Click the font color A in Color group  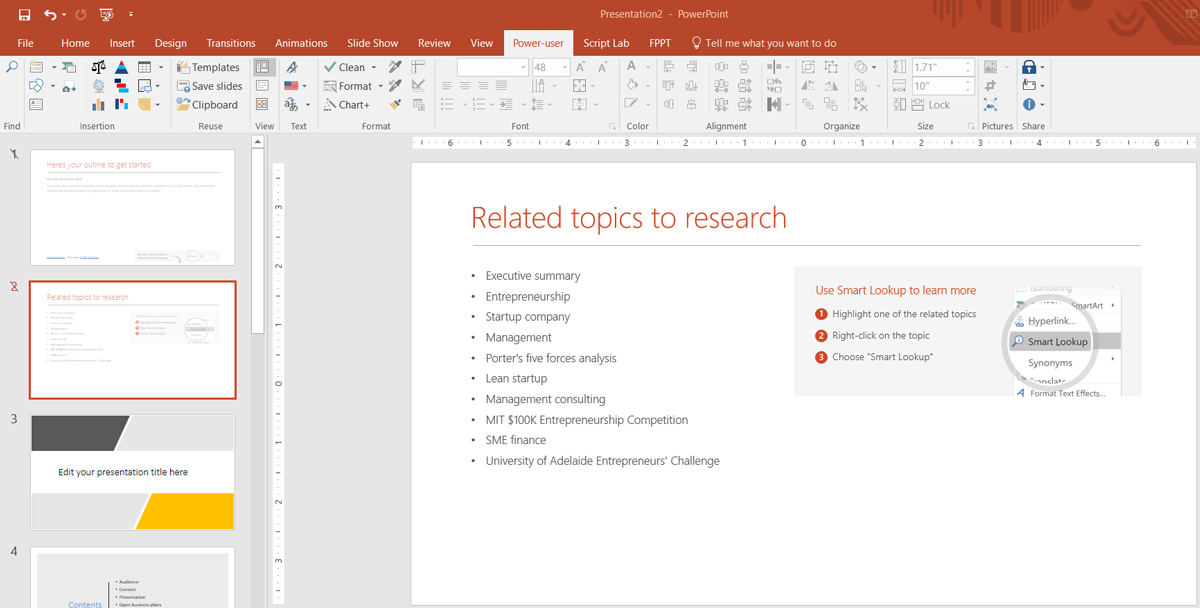point(631,67)
